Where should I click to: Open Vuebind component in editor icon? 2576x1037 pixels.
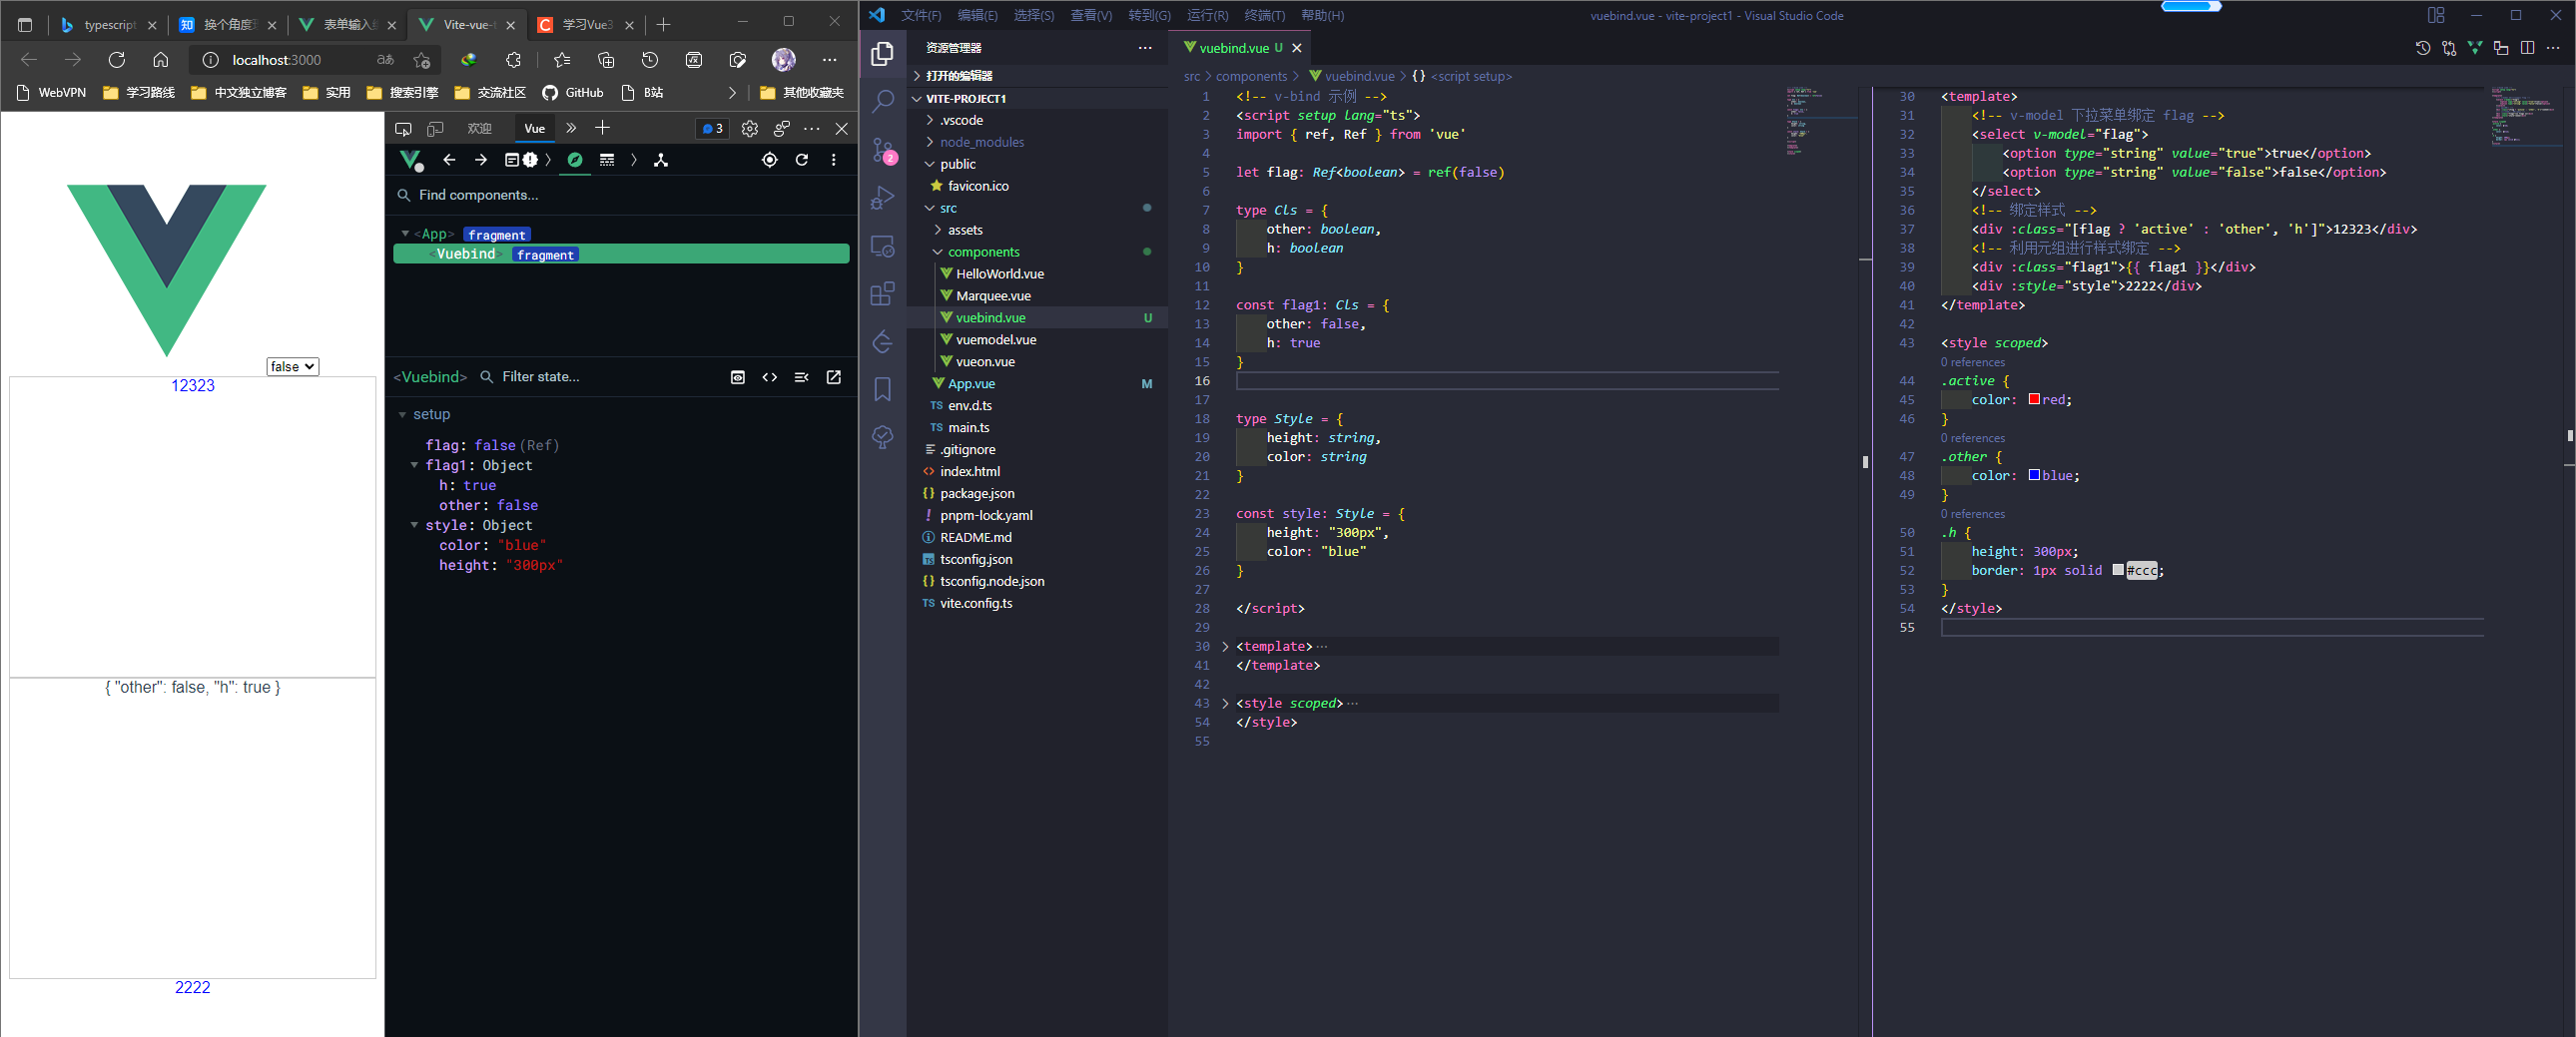(833, 377)
